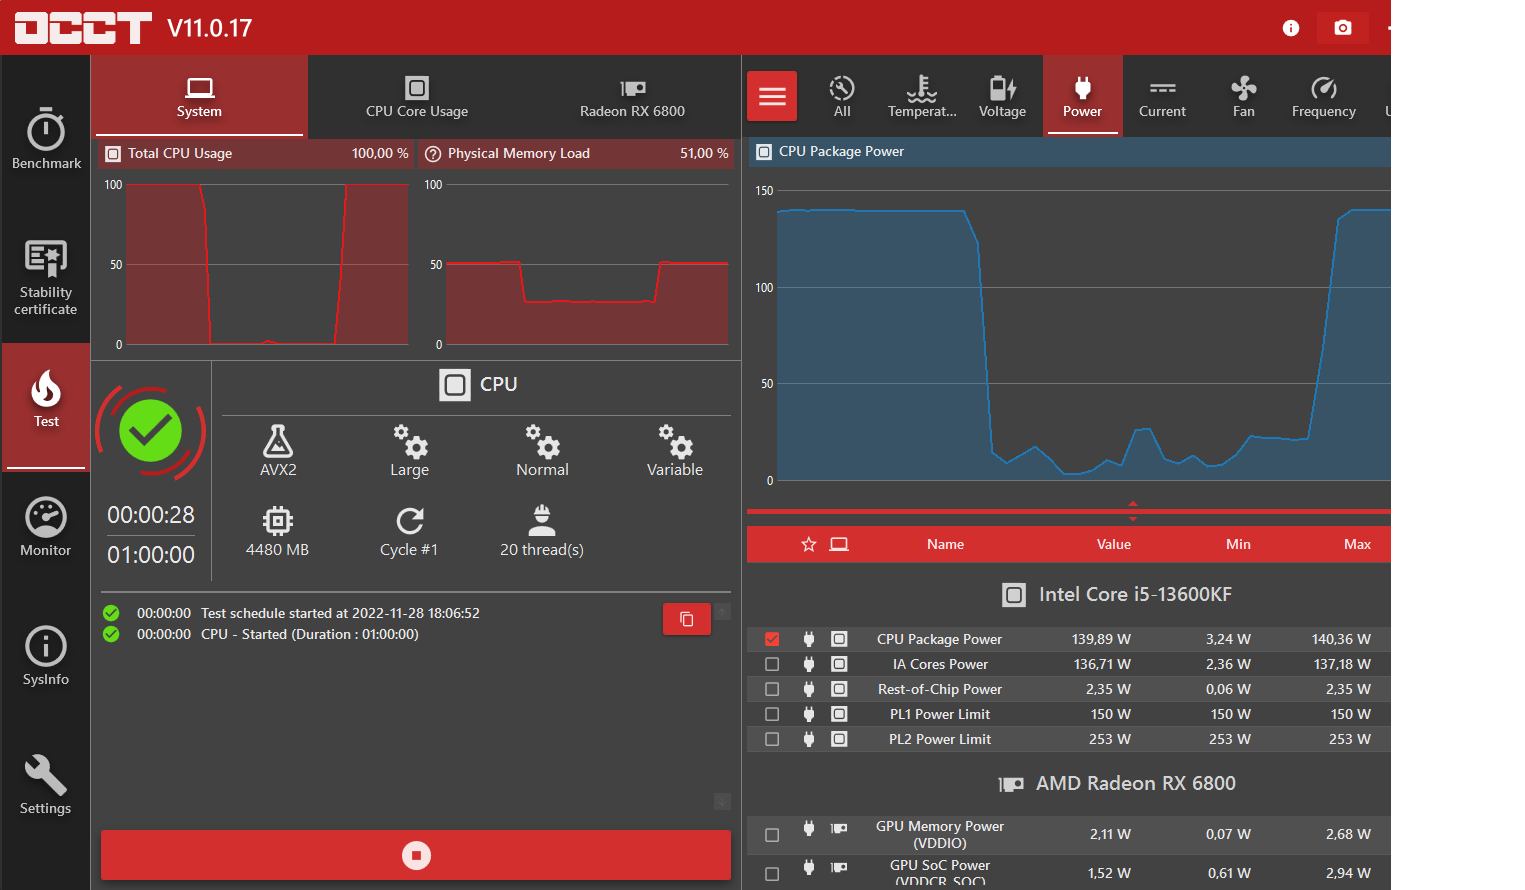Image resolution: width=1525 pixels, height=890 pixels.
Task: Open Stability certificate section
Action: (46, 277)
